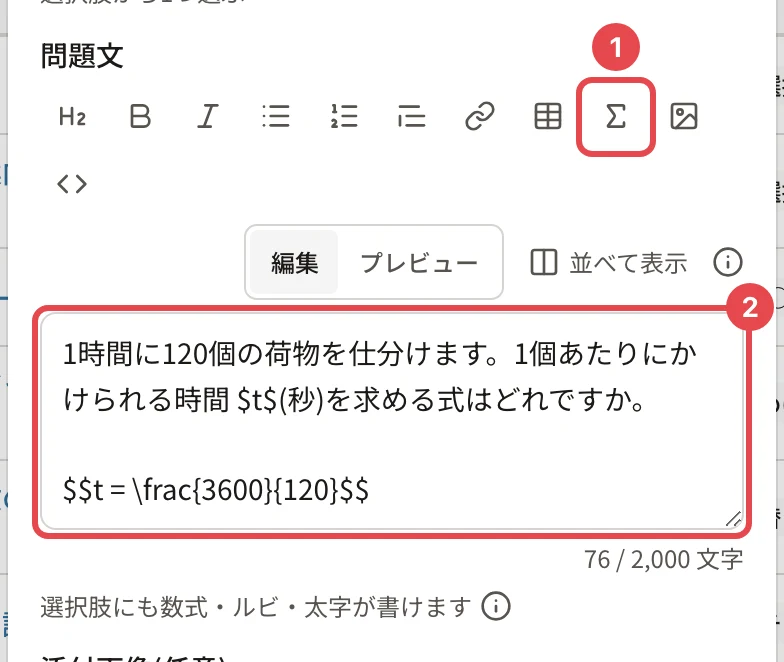Insert an H2 heading
The image size is (784, 662).
[x=72, y=116]
